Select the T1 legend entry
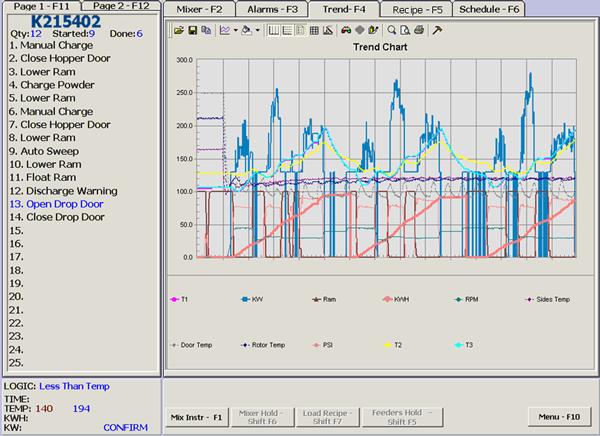Screen dimensions: 600x436 click(179, 299)
